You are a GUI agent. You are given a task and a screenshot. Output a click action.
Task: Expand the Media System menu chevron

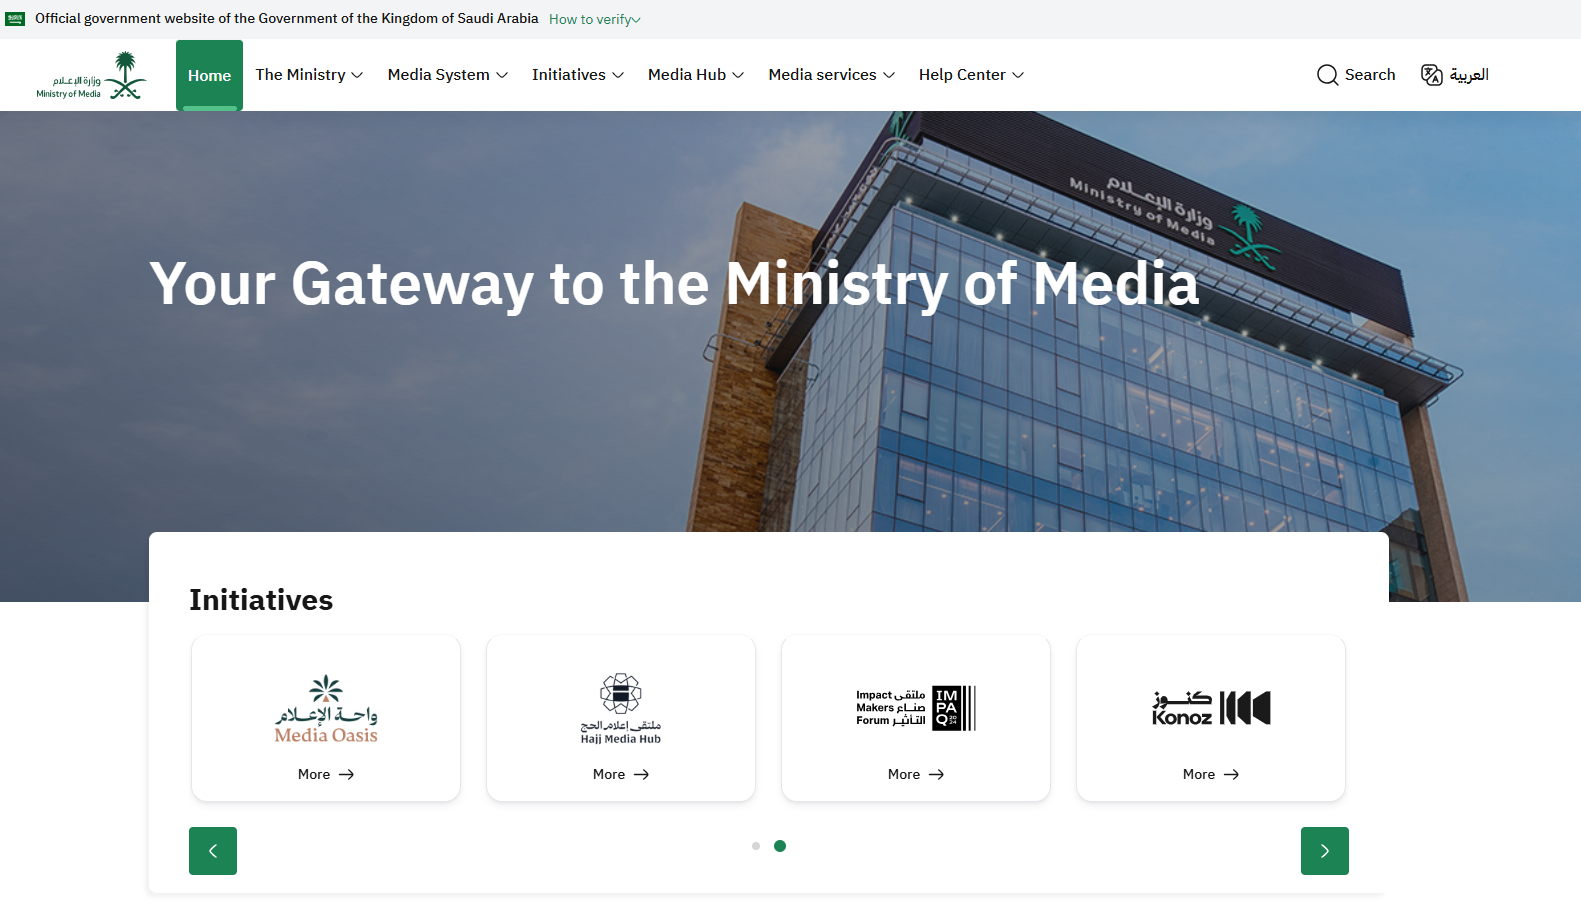click(x=502, y=75)
